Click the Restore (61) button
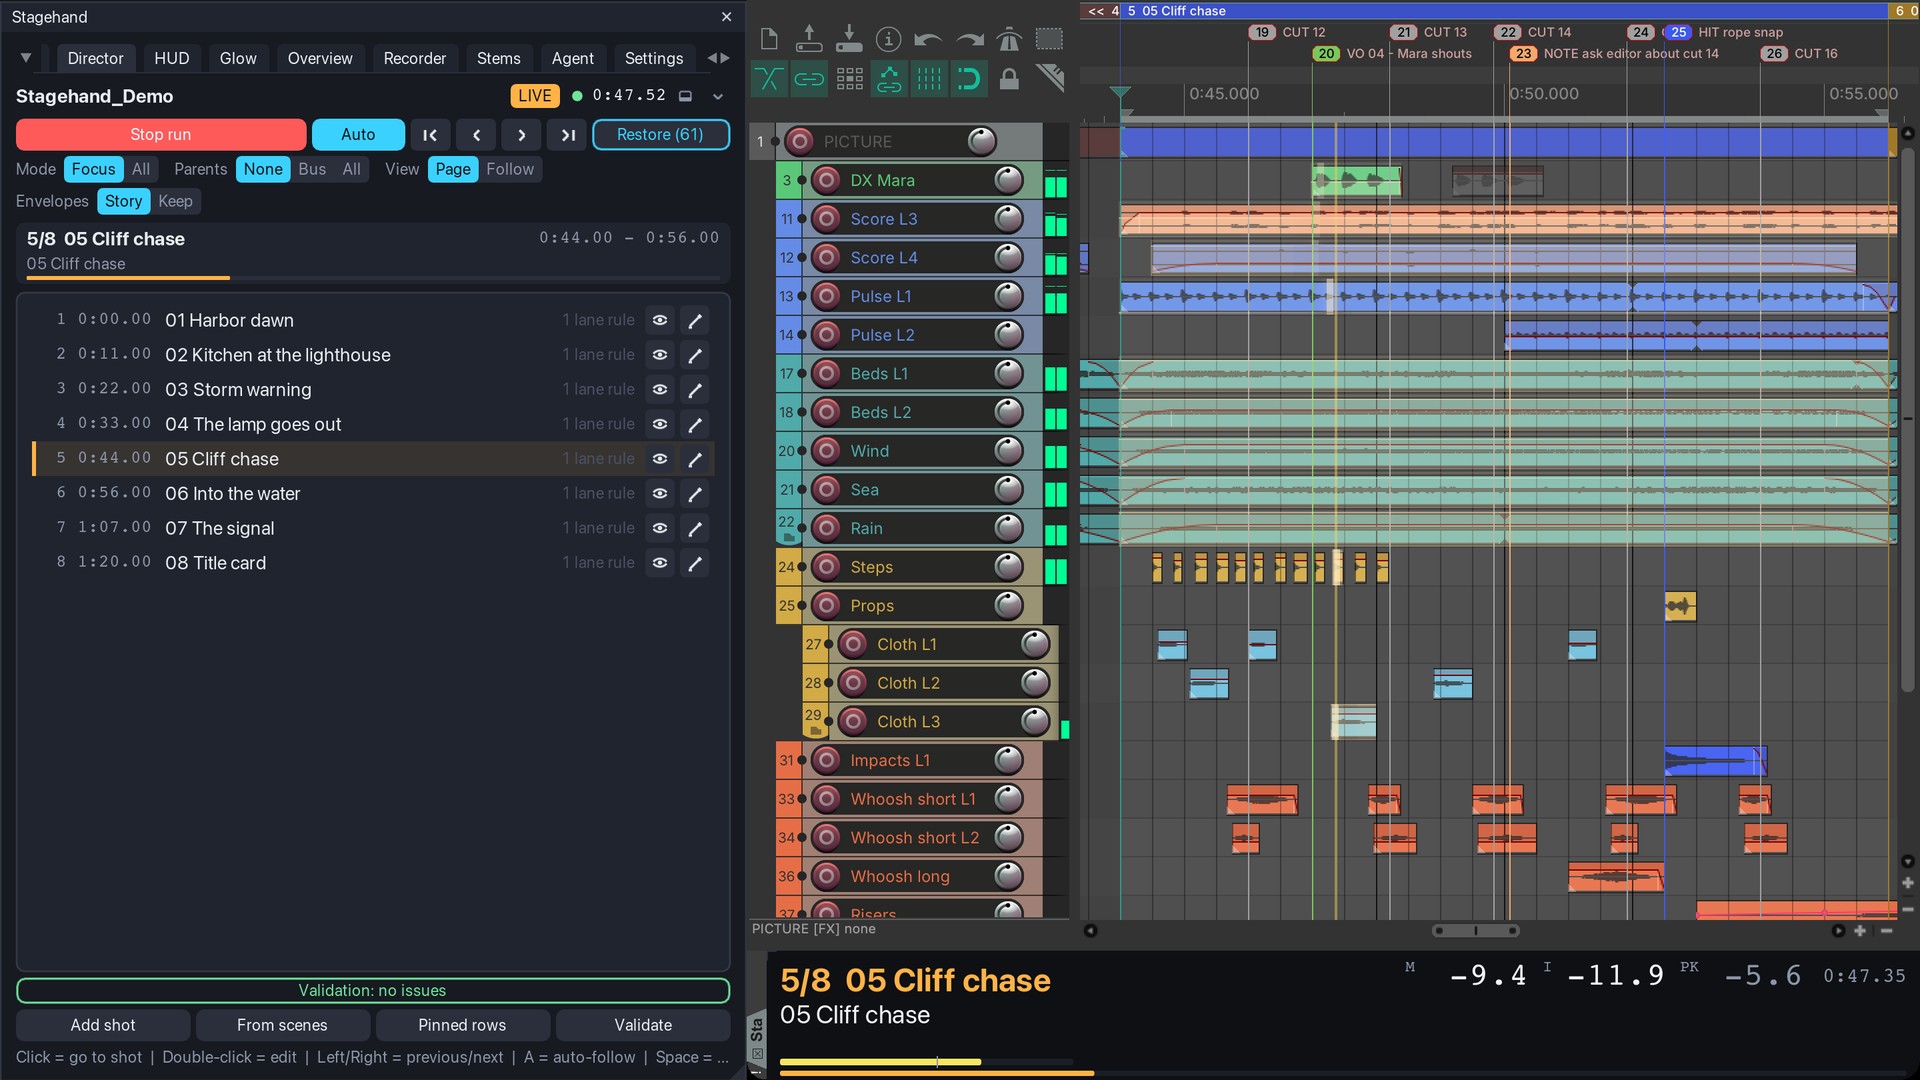This screenshot has width=1920, height=1080. tap(660, 134)
